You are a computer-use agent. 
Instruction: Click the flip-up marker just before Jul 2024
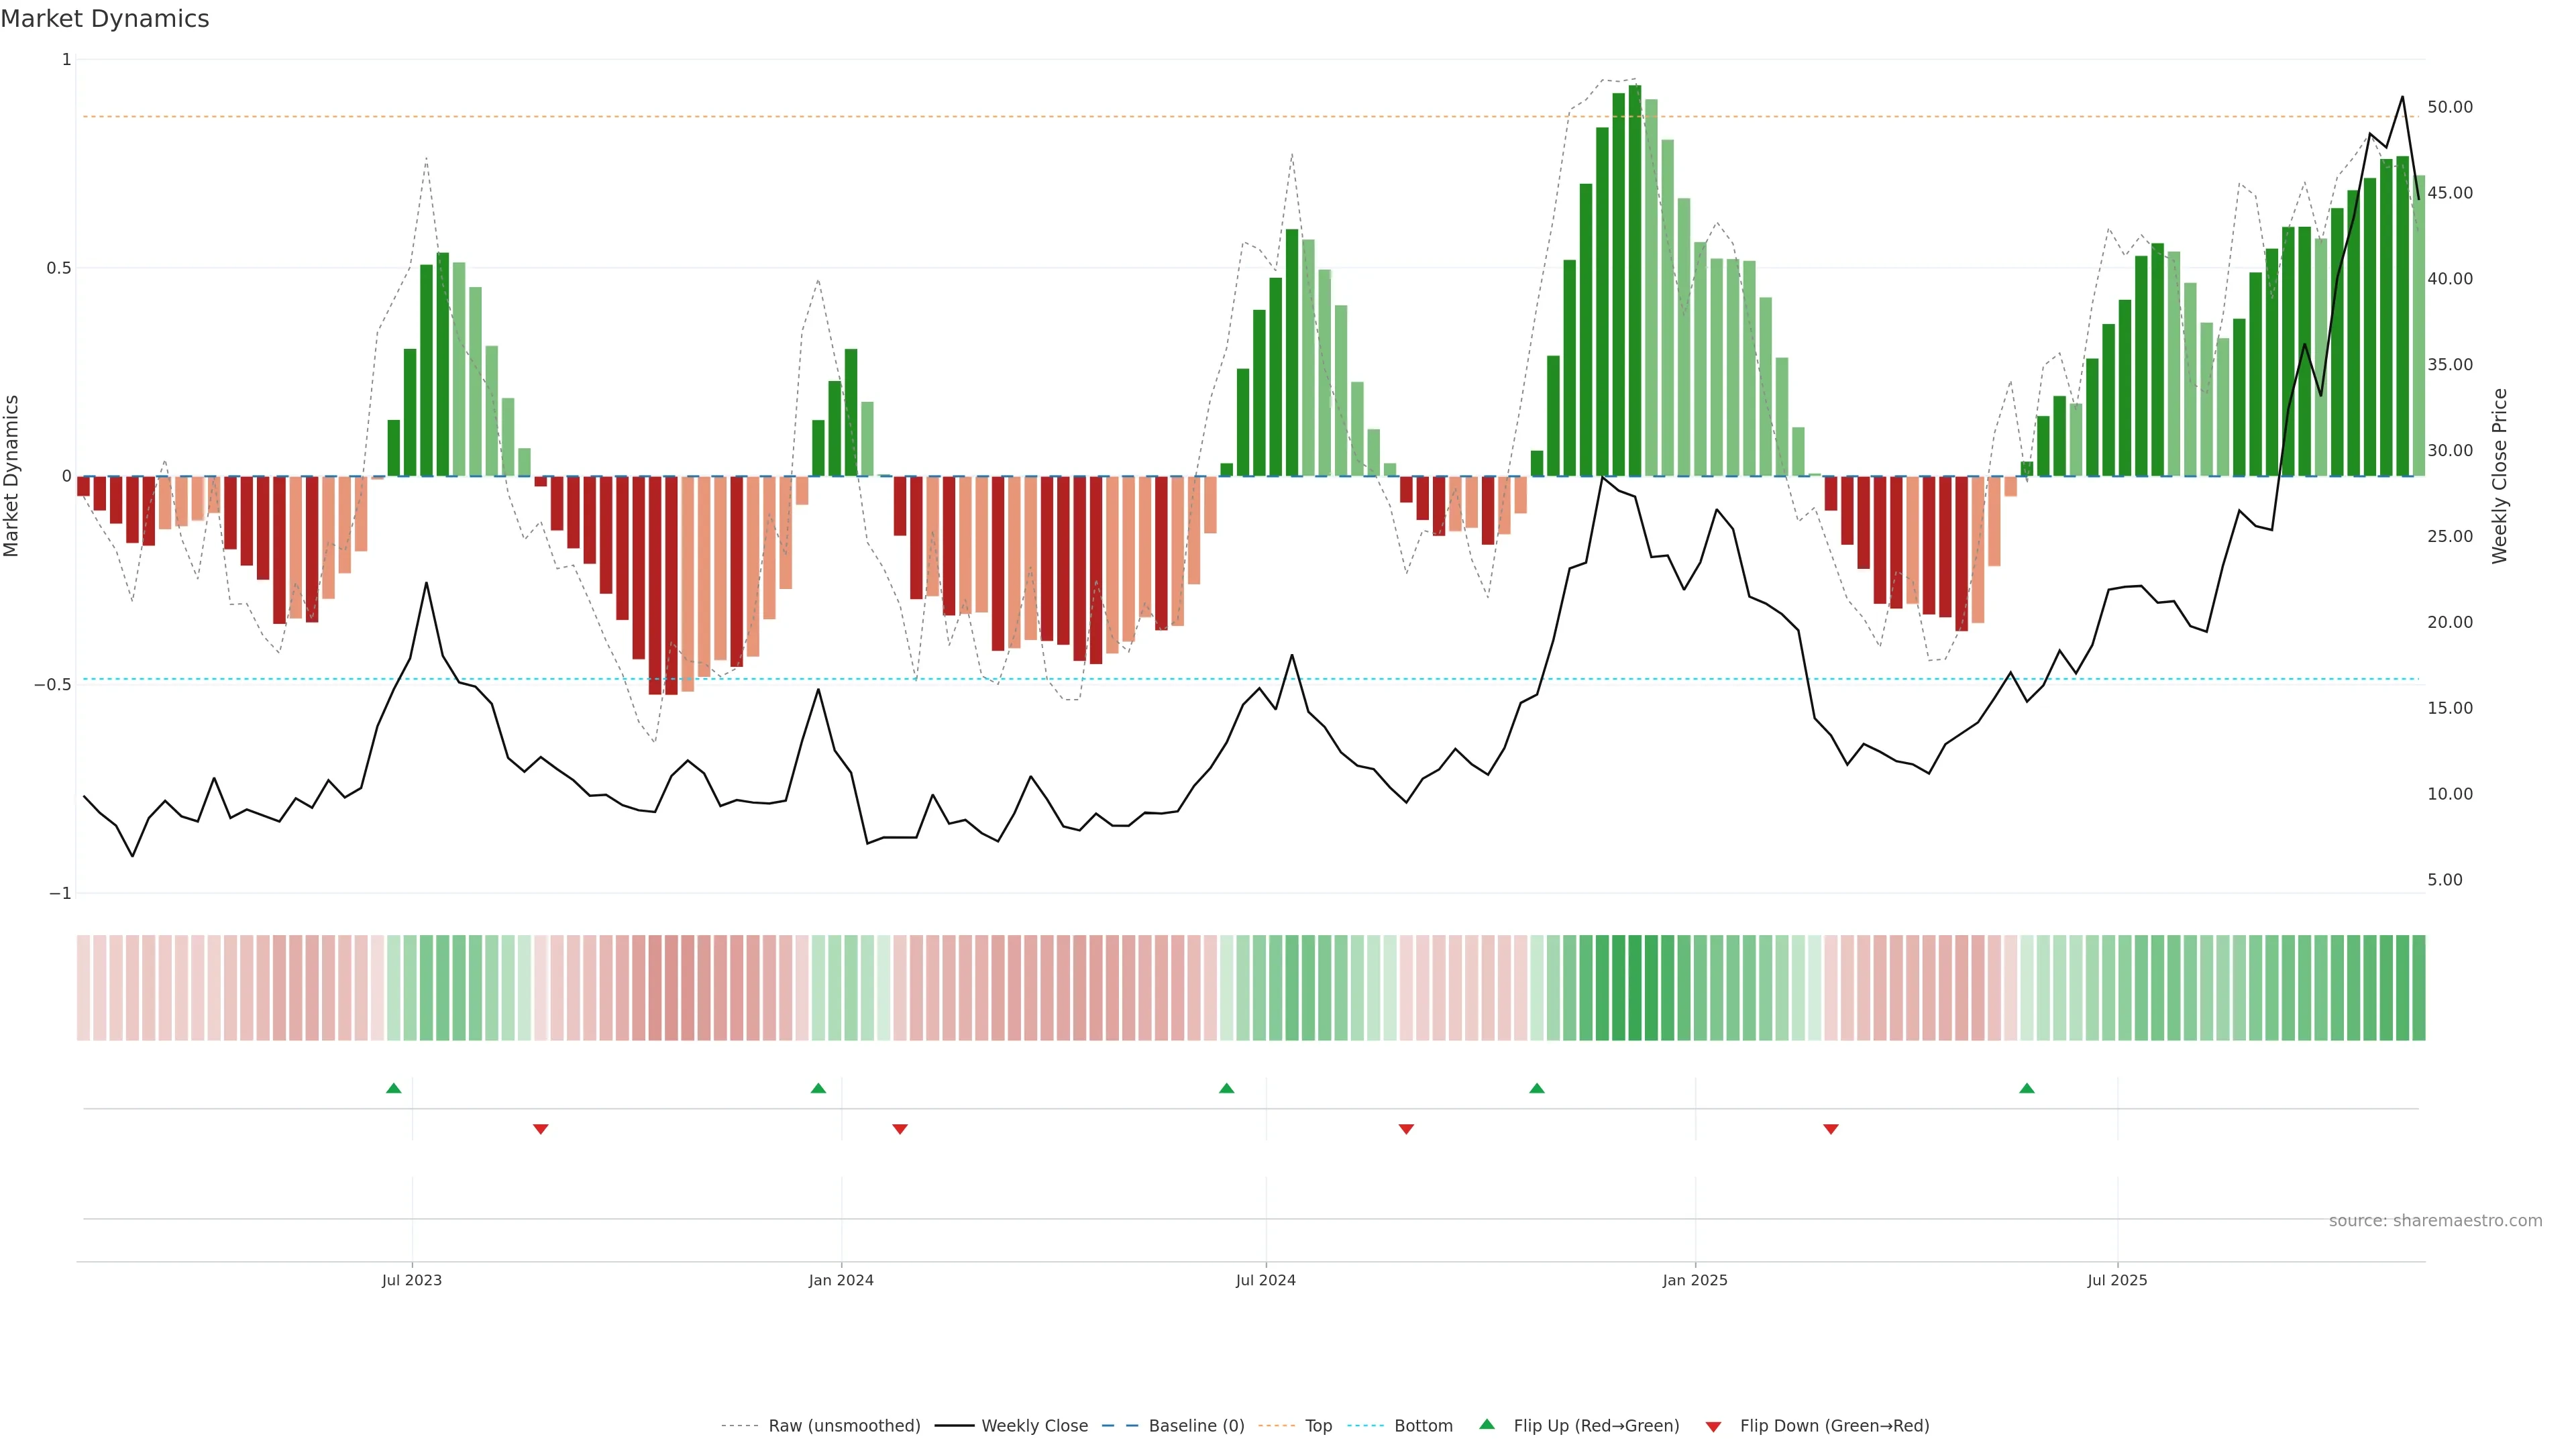point(1226,1088)
